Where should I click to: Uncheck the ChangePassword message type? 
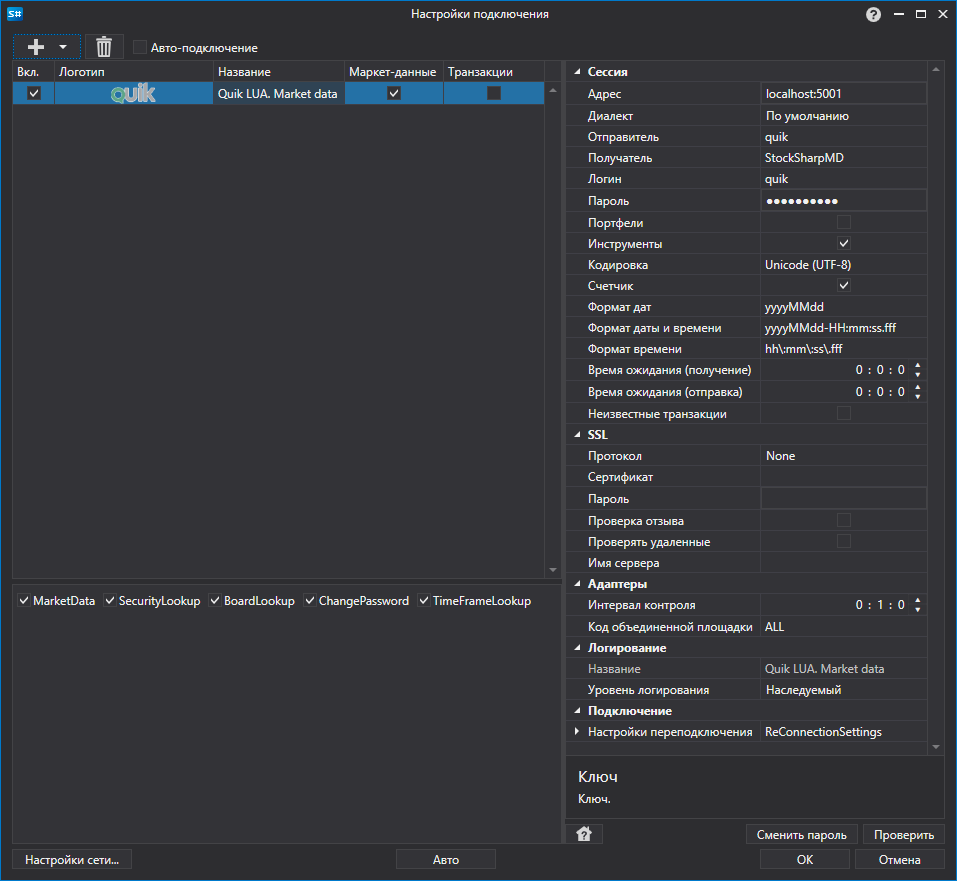pos(310,601)
